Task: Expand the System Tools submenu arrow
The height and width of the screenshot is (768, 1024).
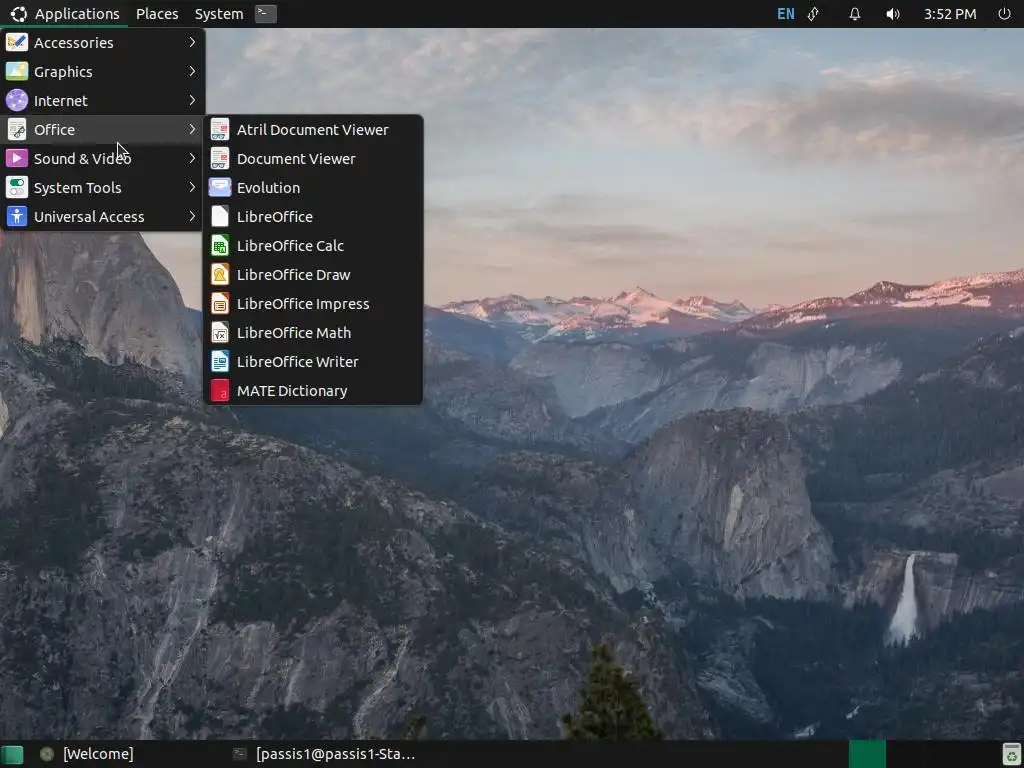Action: (192, 187)
